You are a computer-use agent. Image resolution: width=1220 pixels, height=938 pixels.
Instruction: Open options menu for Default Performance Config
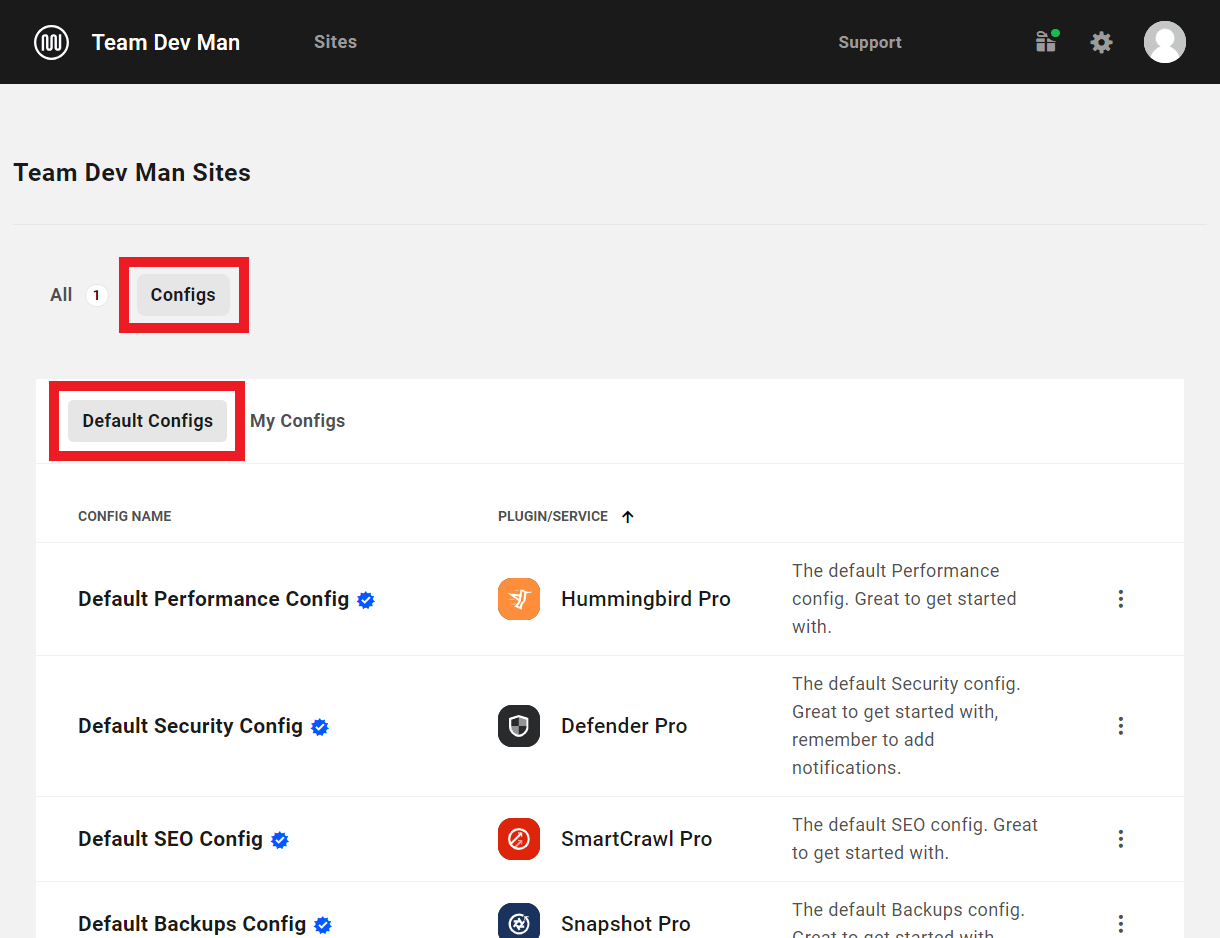1121,599
